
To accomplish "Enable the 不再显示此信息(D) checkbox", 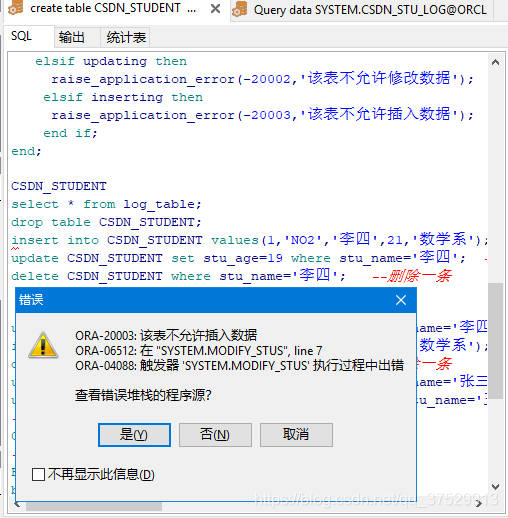I will tap(39, 474).
